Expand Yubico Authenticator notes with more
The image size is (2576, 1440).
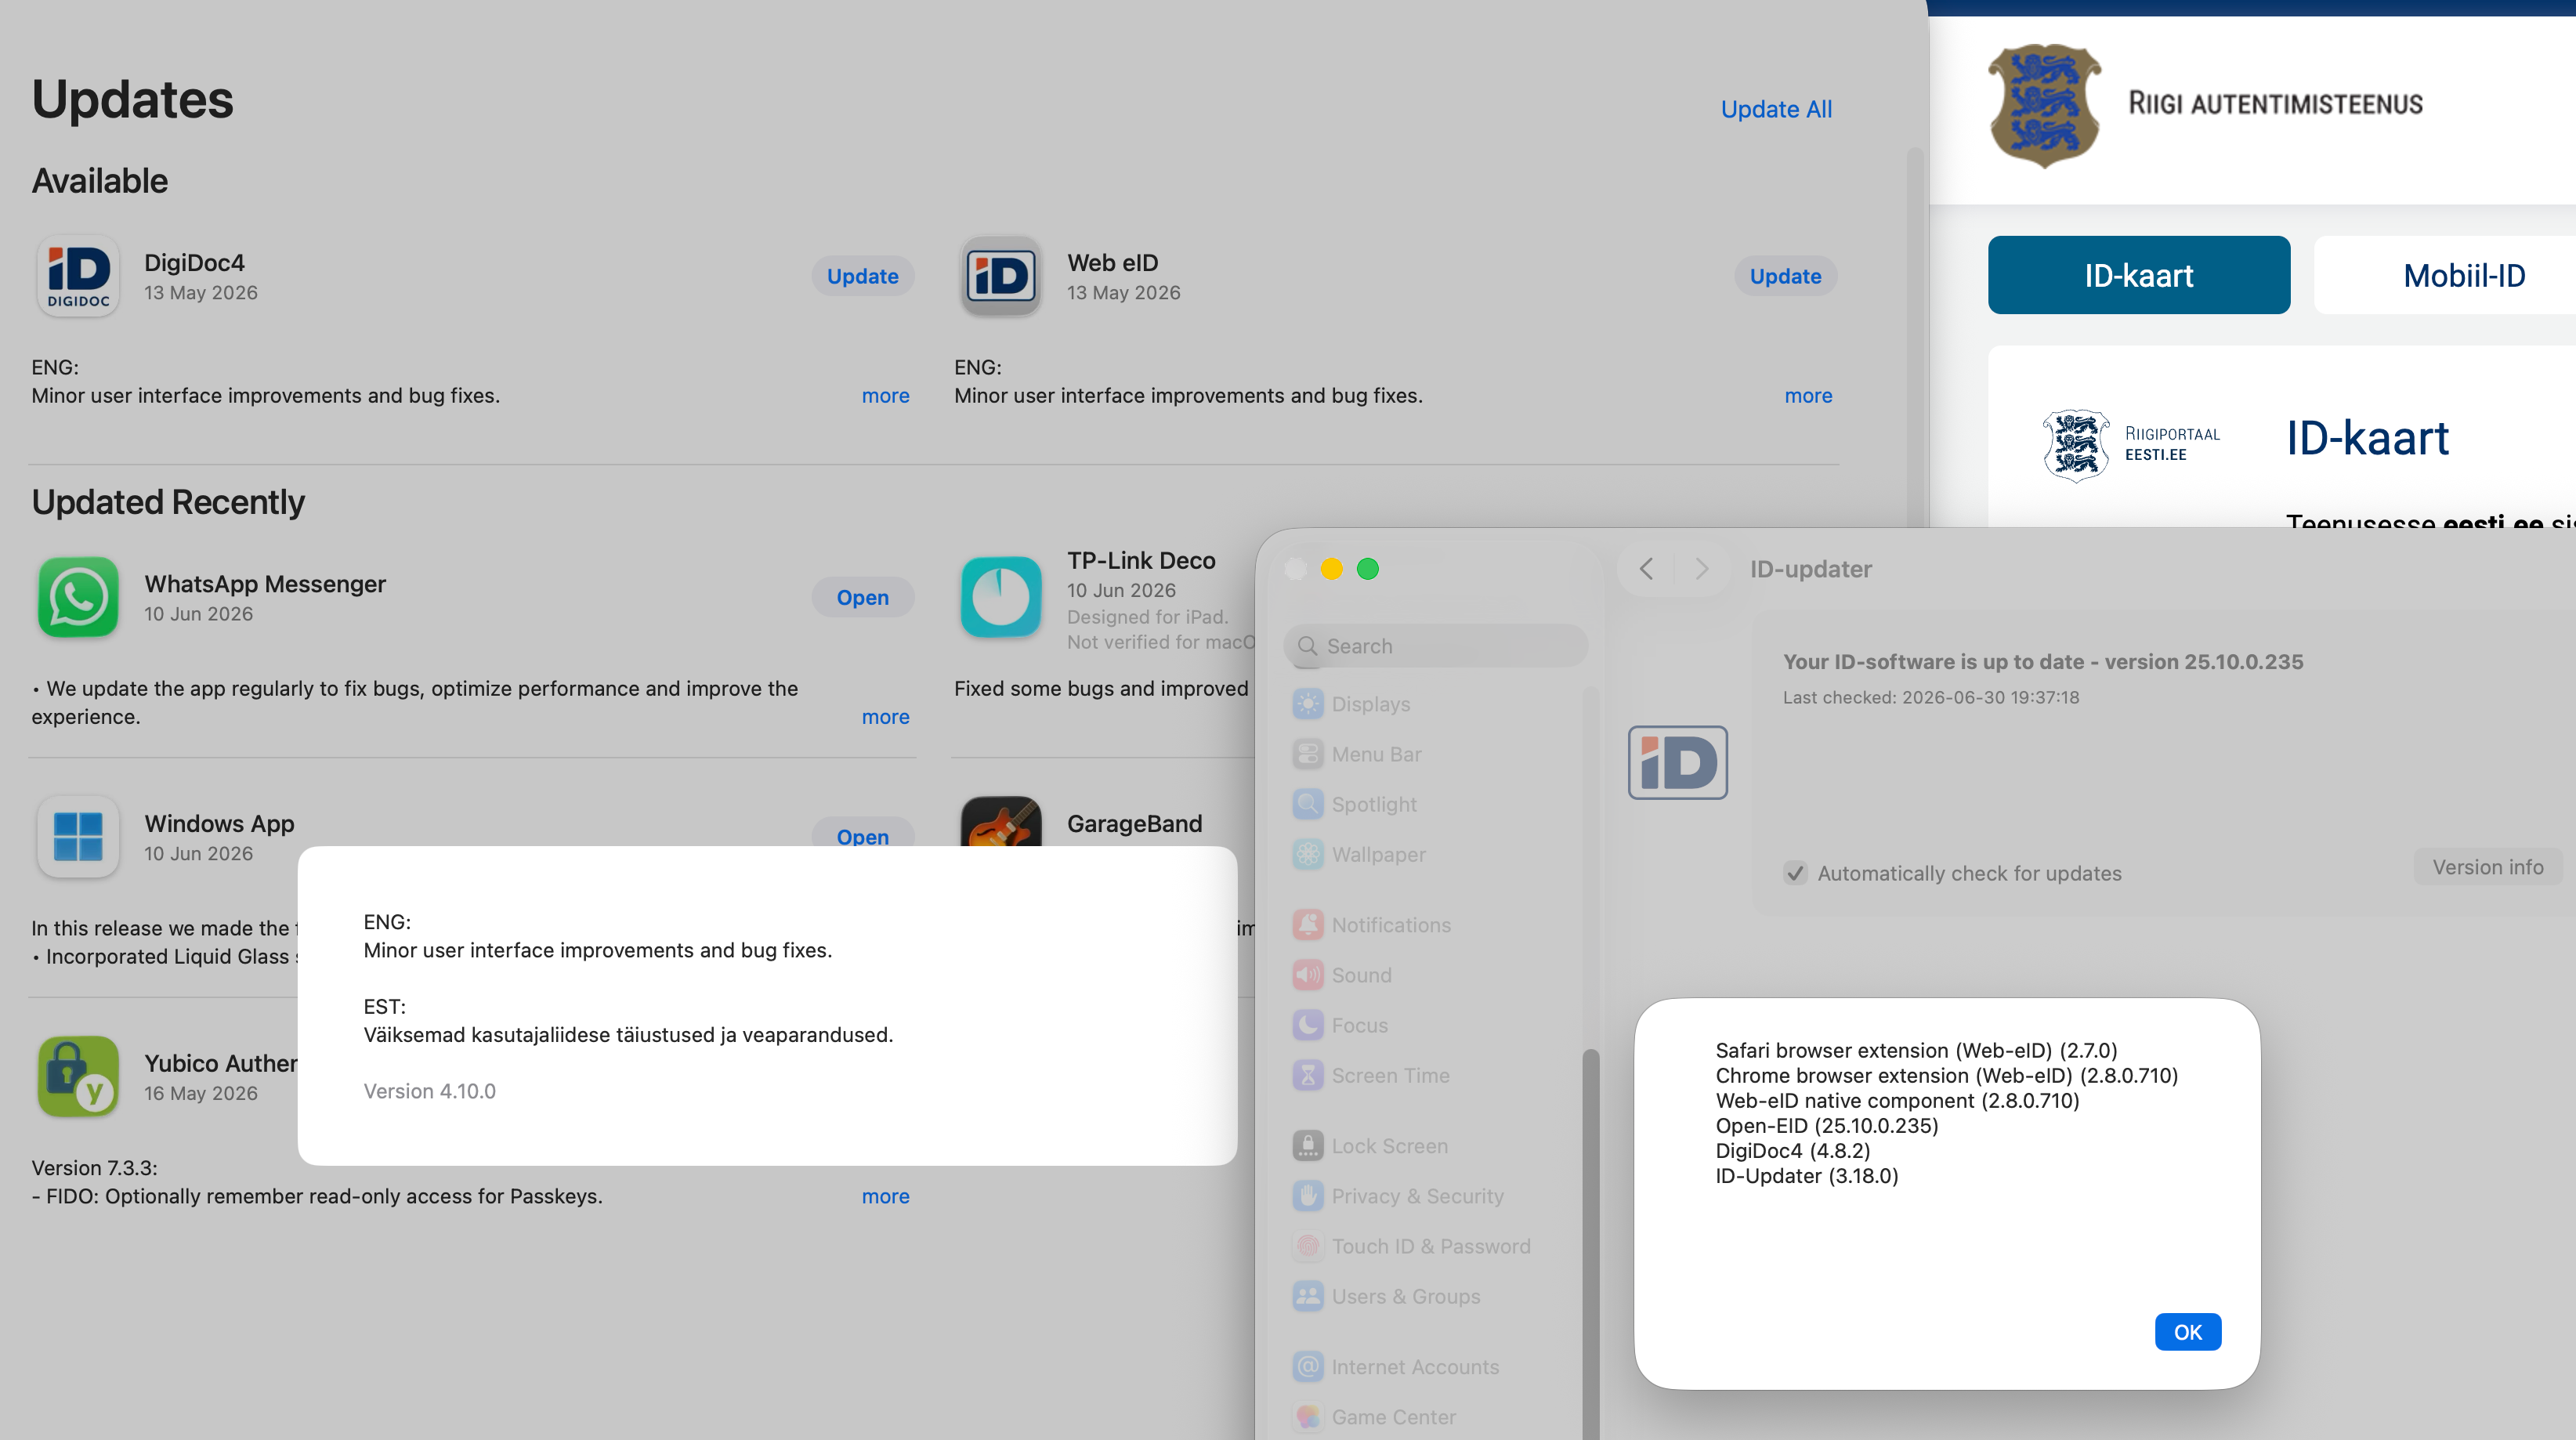click(x=885, y=1196)
